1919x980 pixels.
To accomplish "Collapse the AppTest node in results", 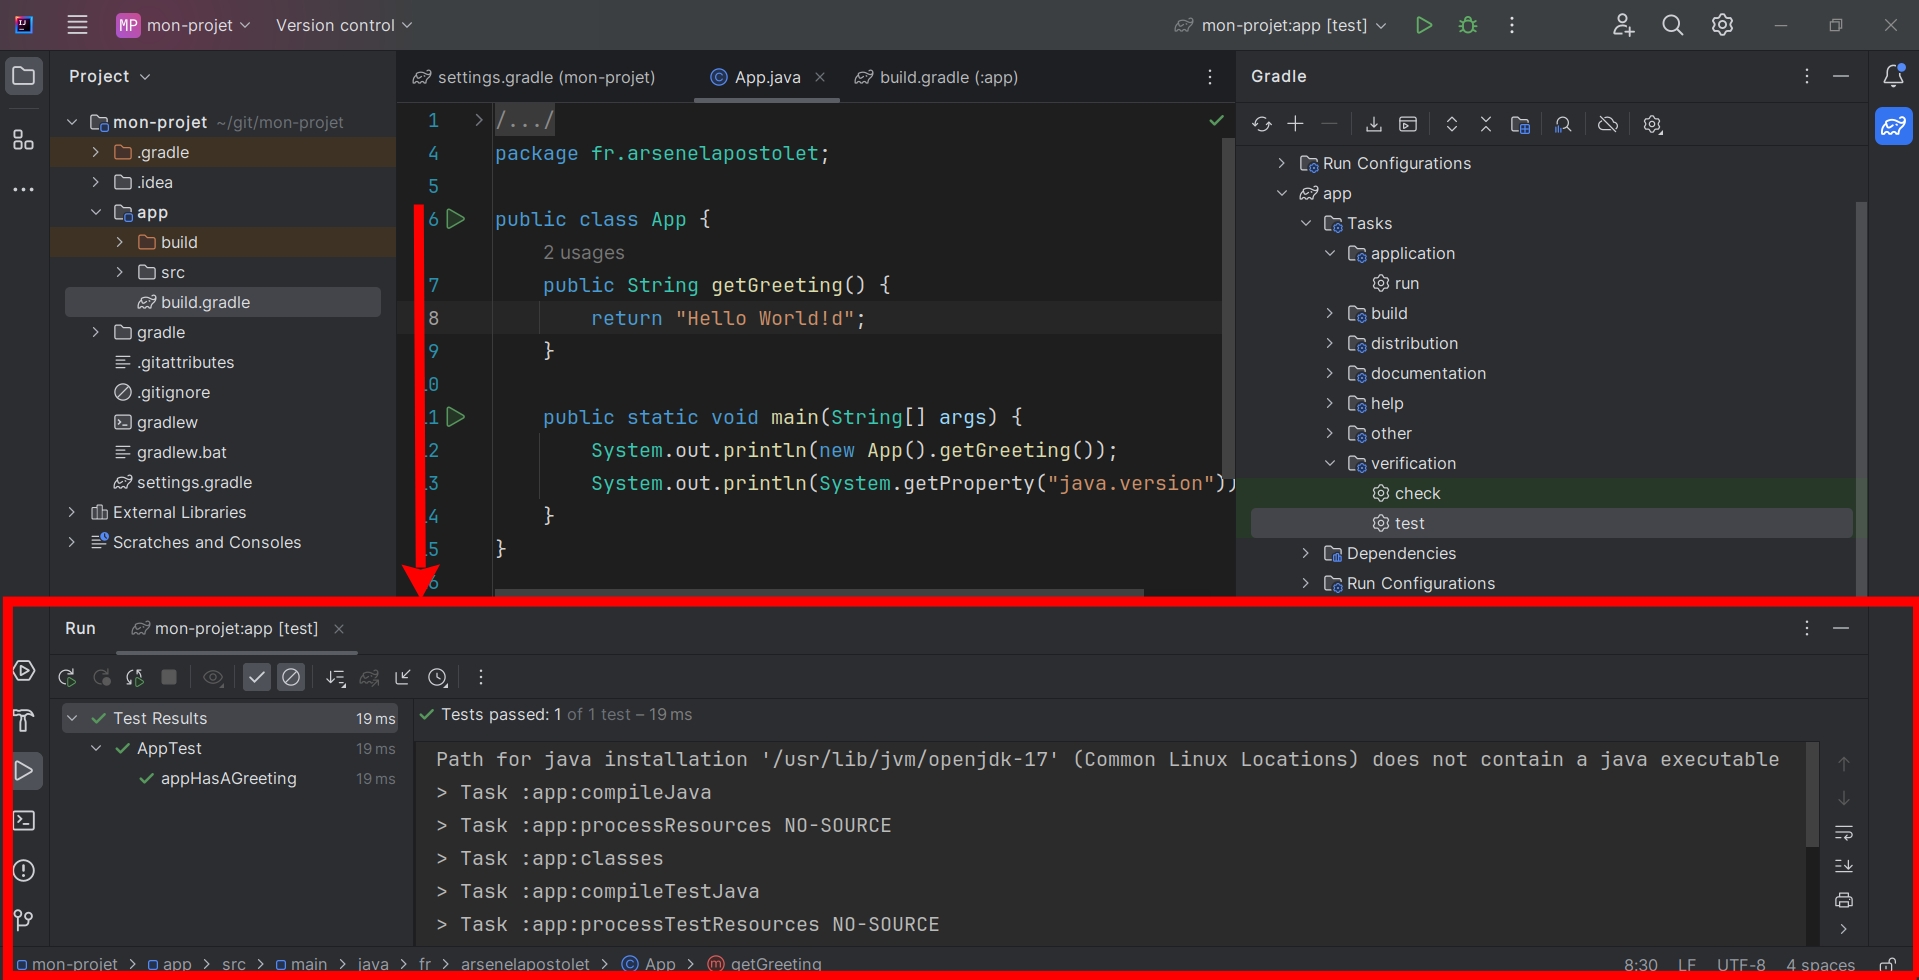I will click(96, 748).
